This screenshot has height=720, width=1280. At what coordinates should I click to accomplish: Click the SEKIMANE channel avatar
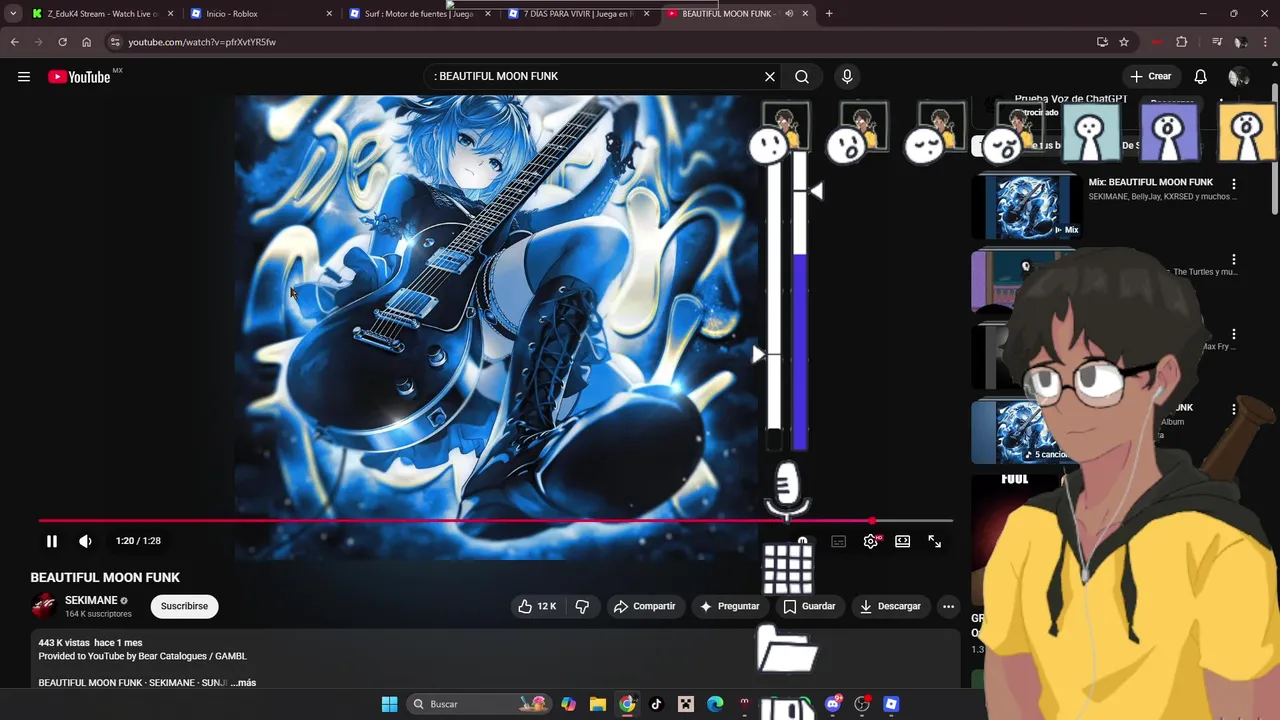pyautogui.click(x=43, y=606)
